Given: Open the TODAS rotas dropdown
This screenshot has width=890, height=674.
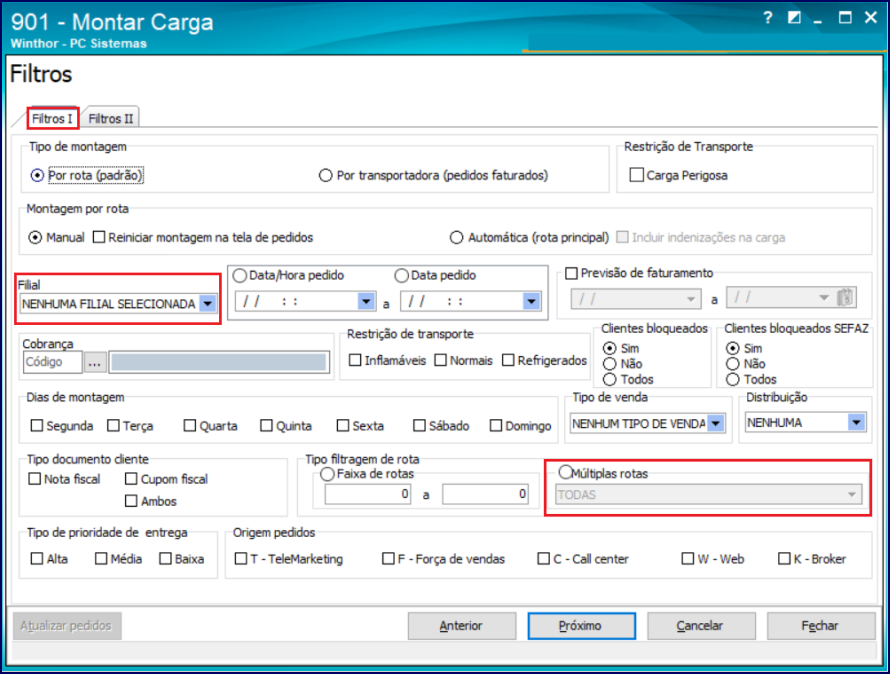Looking at the screenshot, I should click(x=851, y=495).
